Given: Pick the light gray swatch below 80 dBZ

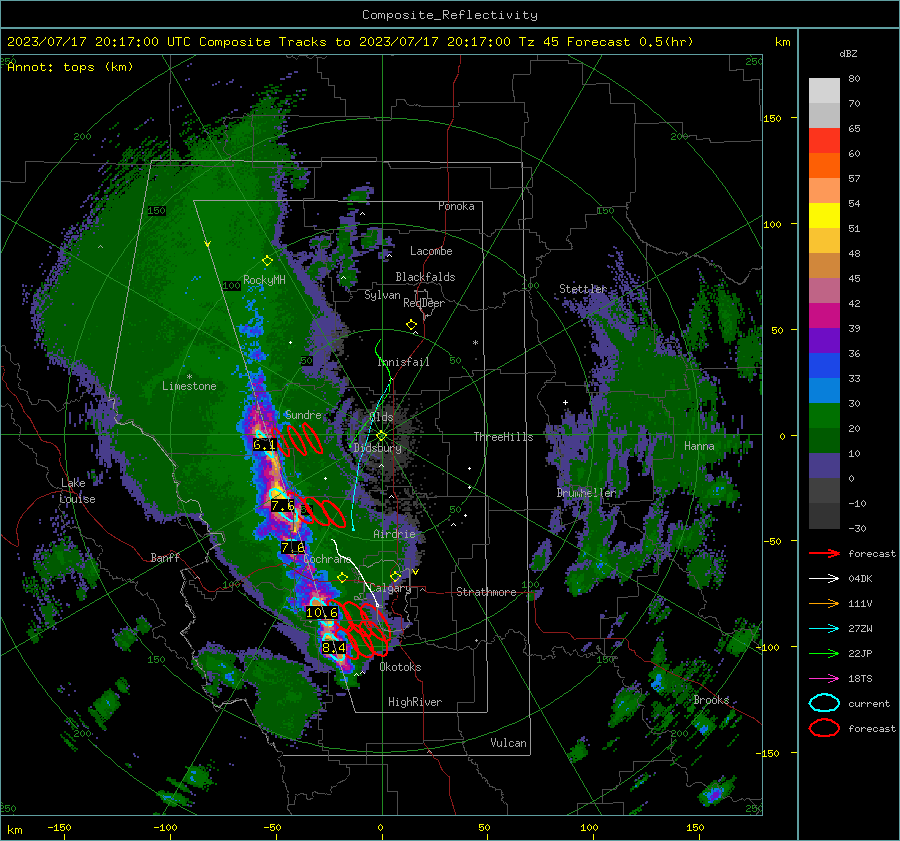Looking at the screenshot, I should tap(824, 91).
